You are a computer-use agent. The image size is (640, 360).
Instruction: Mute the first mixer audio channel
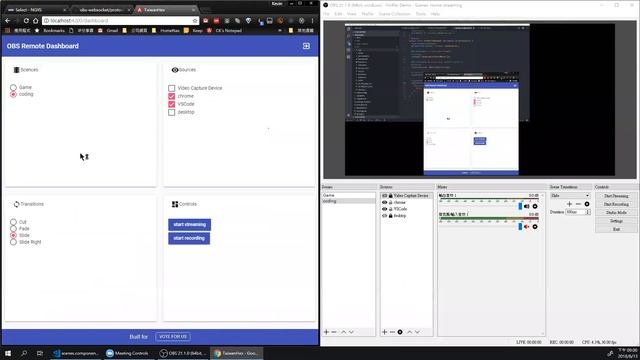point(527,207)
